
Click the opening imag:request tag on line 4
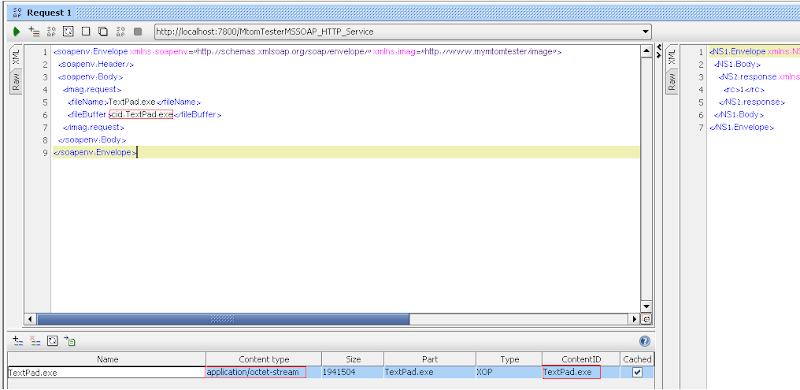pos(92,90)
